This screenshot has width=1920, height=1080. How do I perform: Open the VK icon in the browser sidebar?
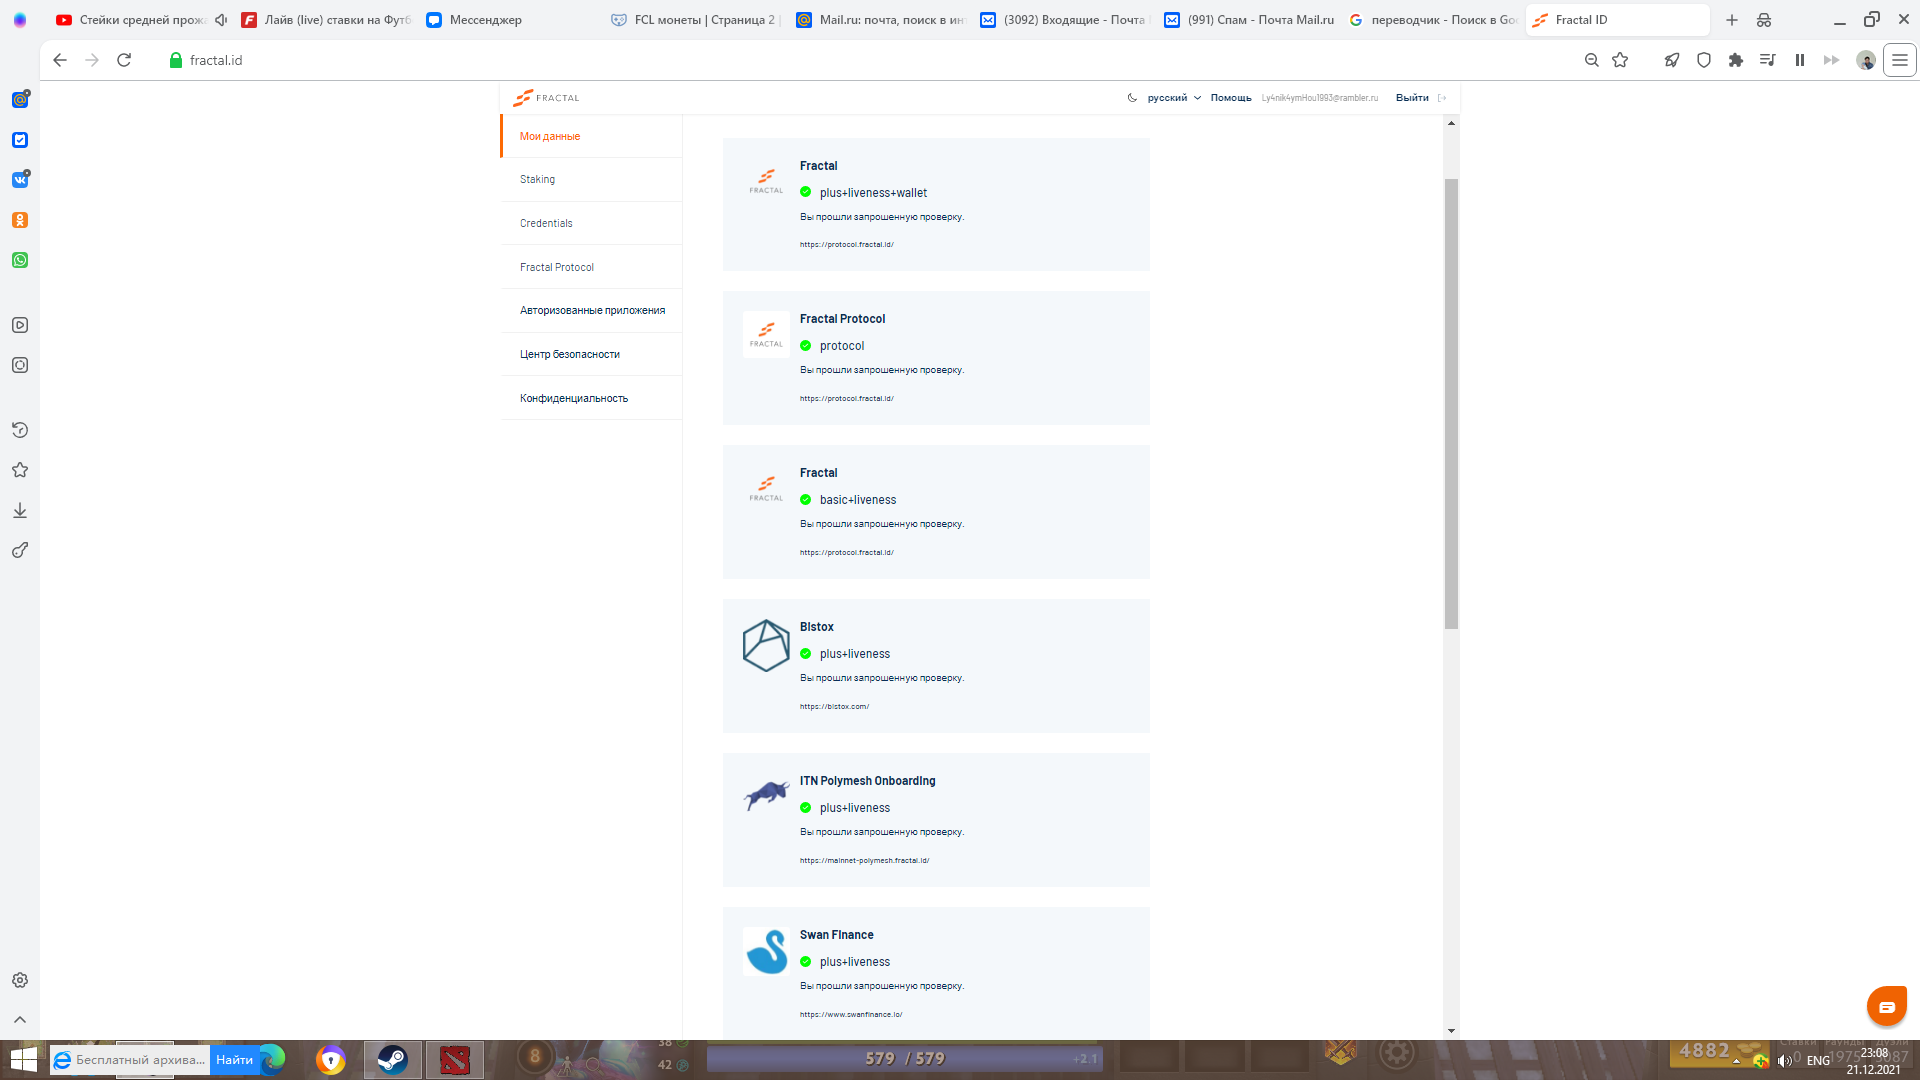pos(20,180)
